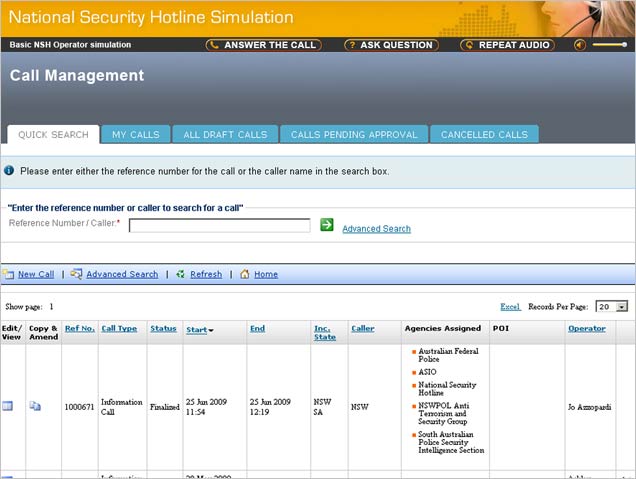The width and height of the screenshot is (636, 479).
Task: Select the Cancelled Calls tab
Action: pyautogui.click(x=484, y=134)
